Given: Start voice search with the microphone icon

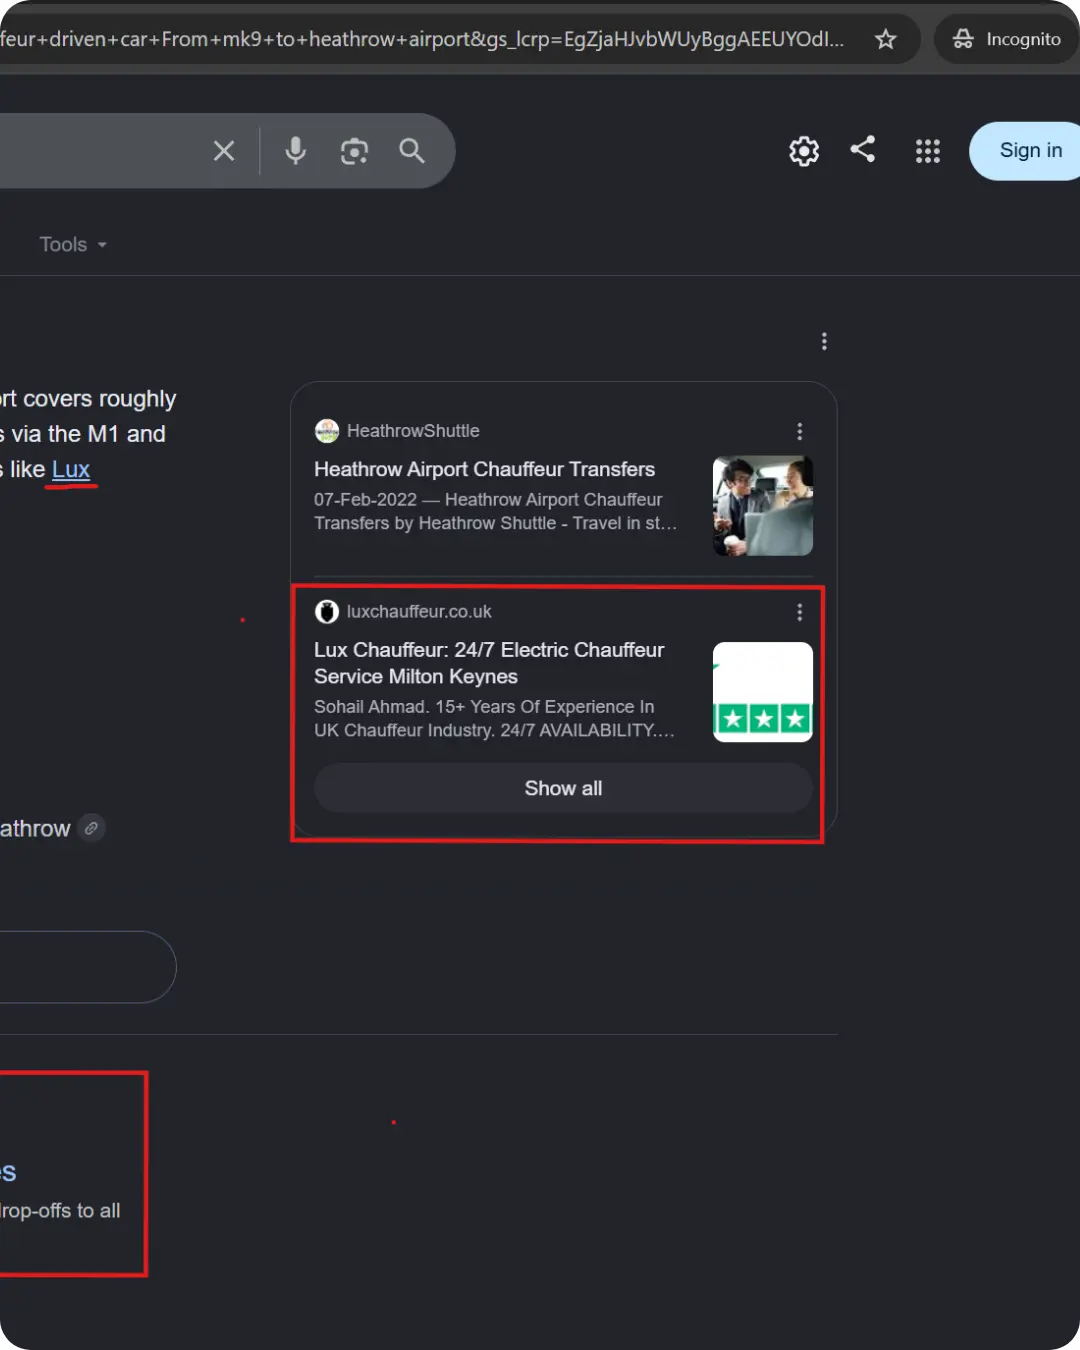Looking at the screenshot, I should tap(295, 151).
